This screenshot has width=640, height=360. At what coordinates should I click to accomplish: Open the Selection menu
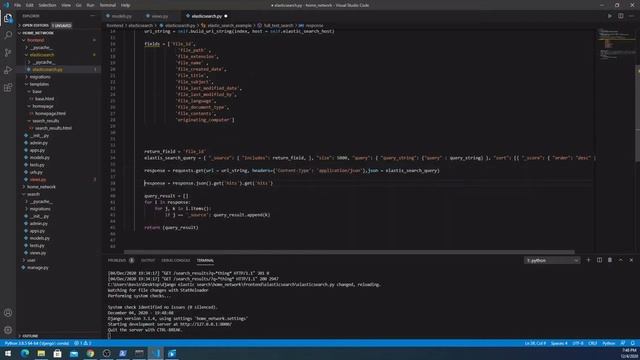[x=47, y=5]
